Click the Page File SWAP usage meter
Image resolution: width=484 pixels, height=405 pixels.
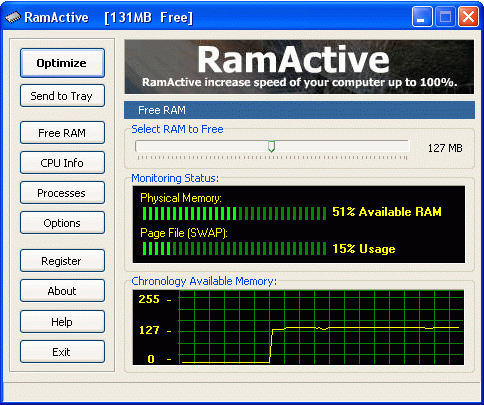point(234,249)
